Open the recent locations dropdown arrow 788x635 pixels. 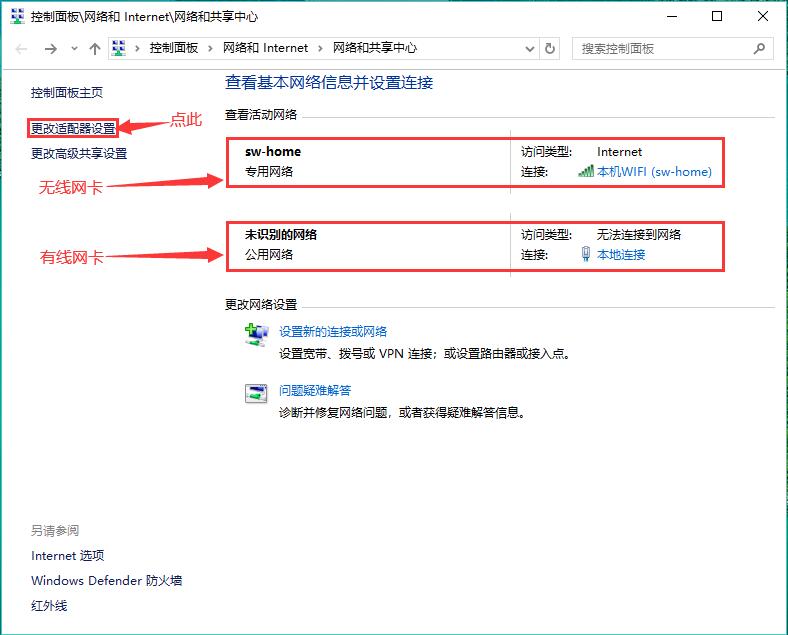point(74,49)
